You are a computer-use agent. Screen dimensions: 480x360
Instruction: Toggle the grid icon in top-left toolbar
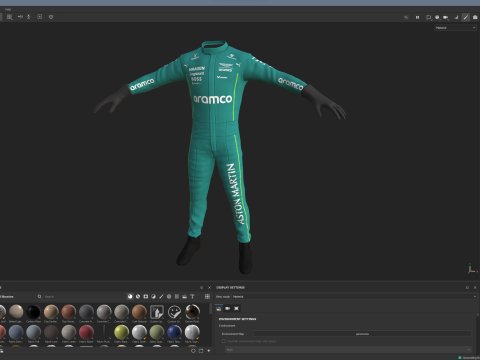10,17
